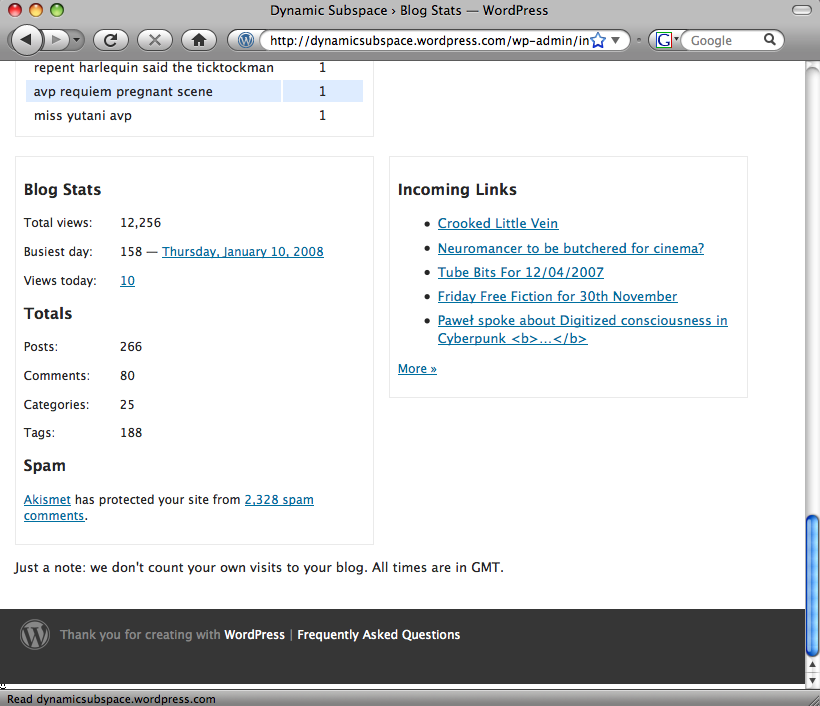Open the Google search engine selector

tap(667, 40)
